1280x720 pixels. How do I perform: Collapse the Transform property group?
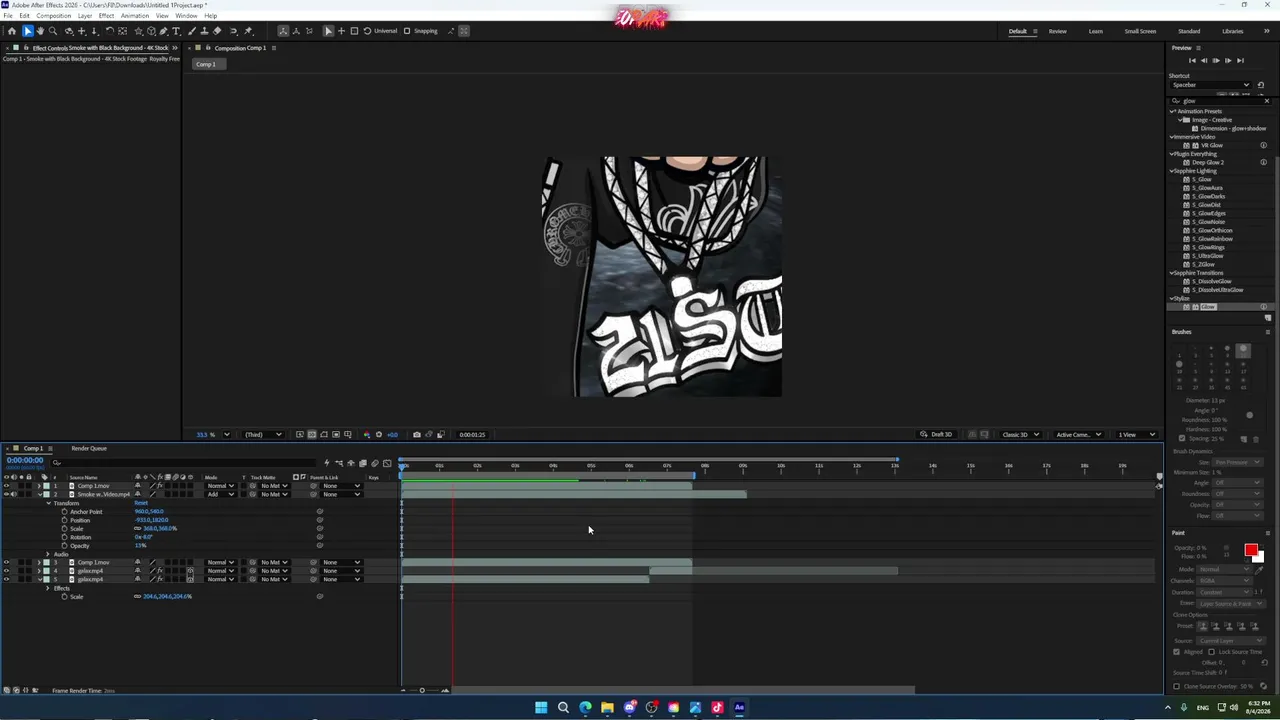pyautogui.click(x=48, y=503)
